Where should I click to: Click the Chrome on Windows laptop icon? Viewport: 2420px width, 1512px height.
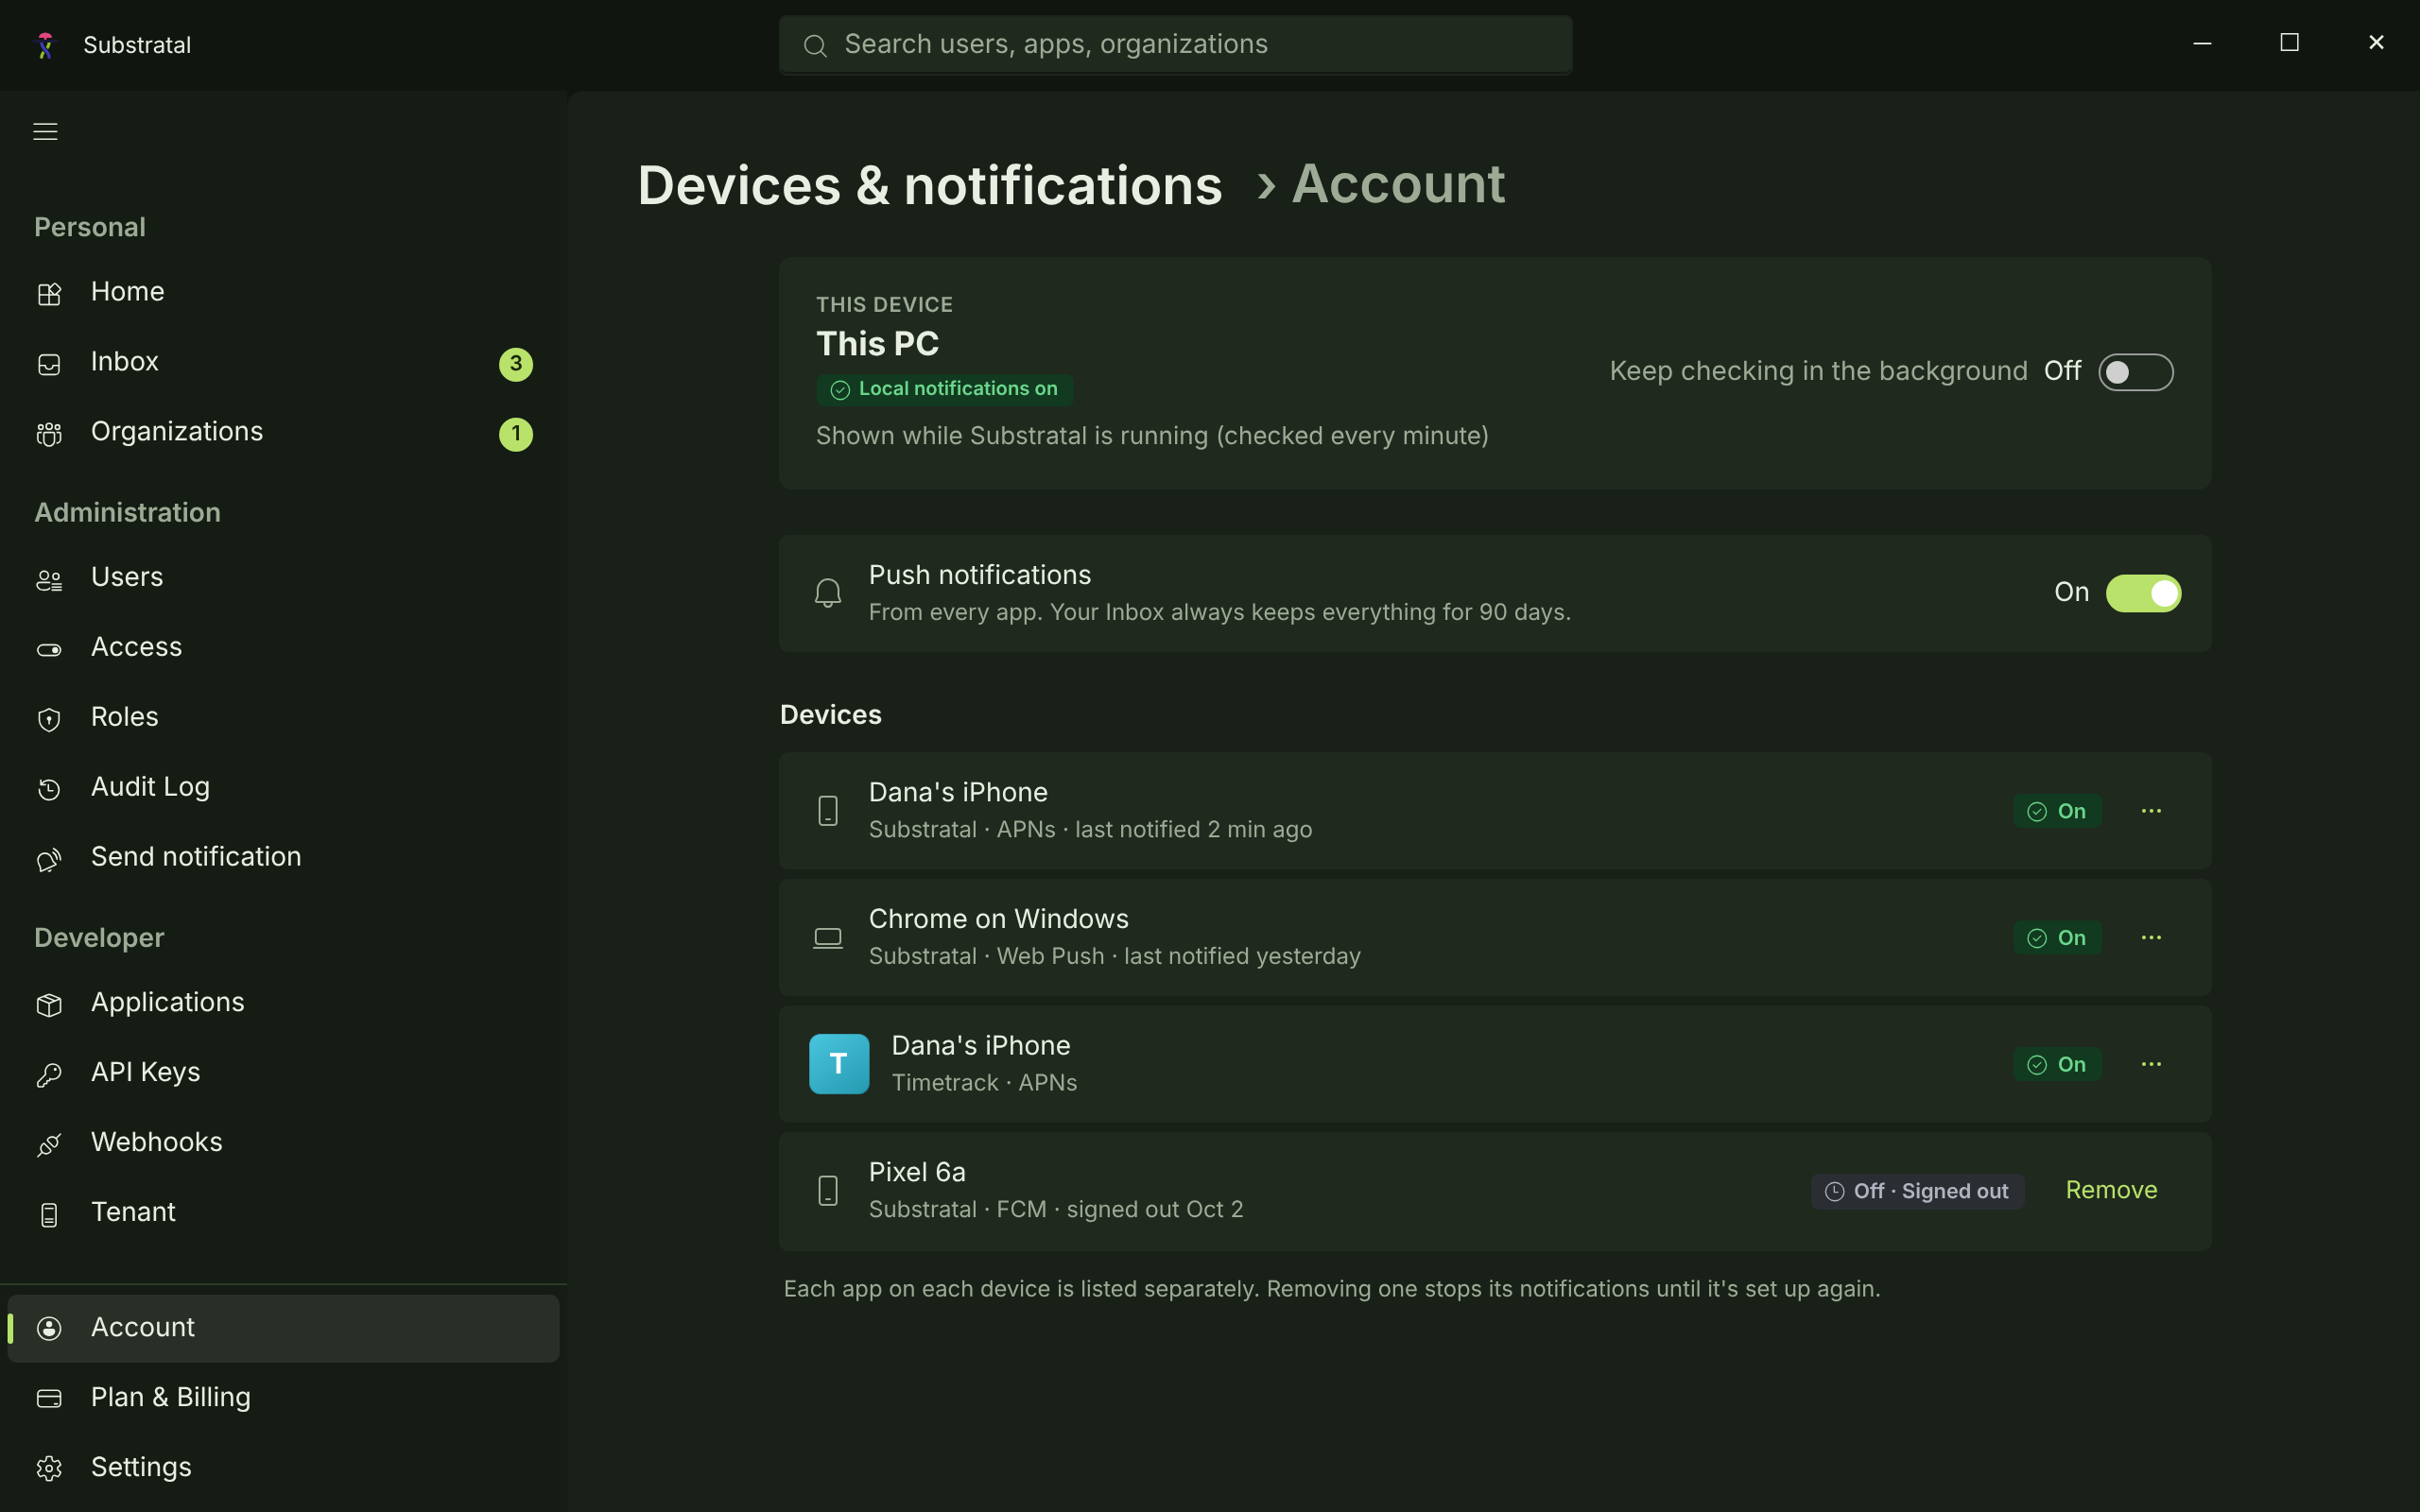(x=828, y=938)
